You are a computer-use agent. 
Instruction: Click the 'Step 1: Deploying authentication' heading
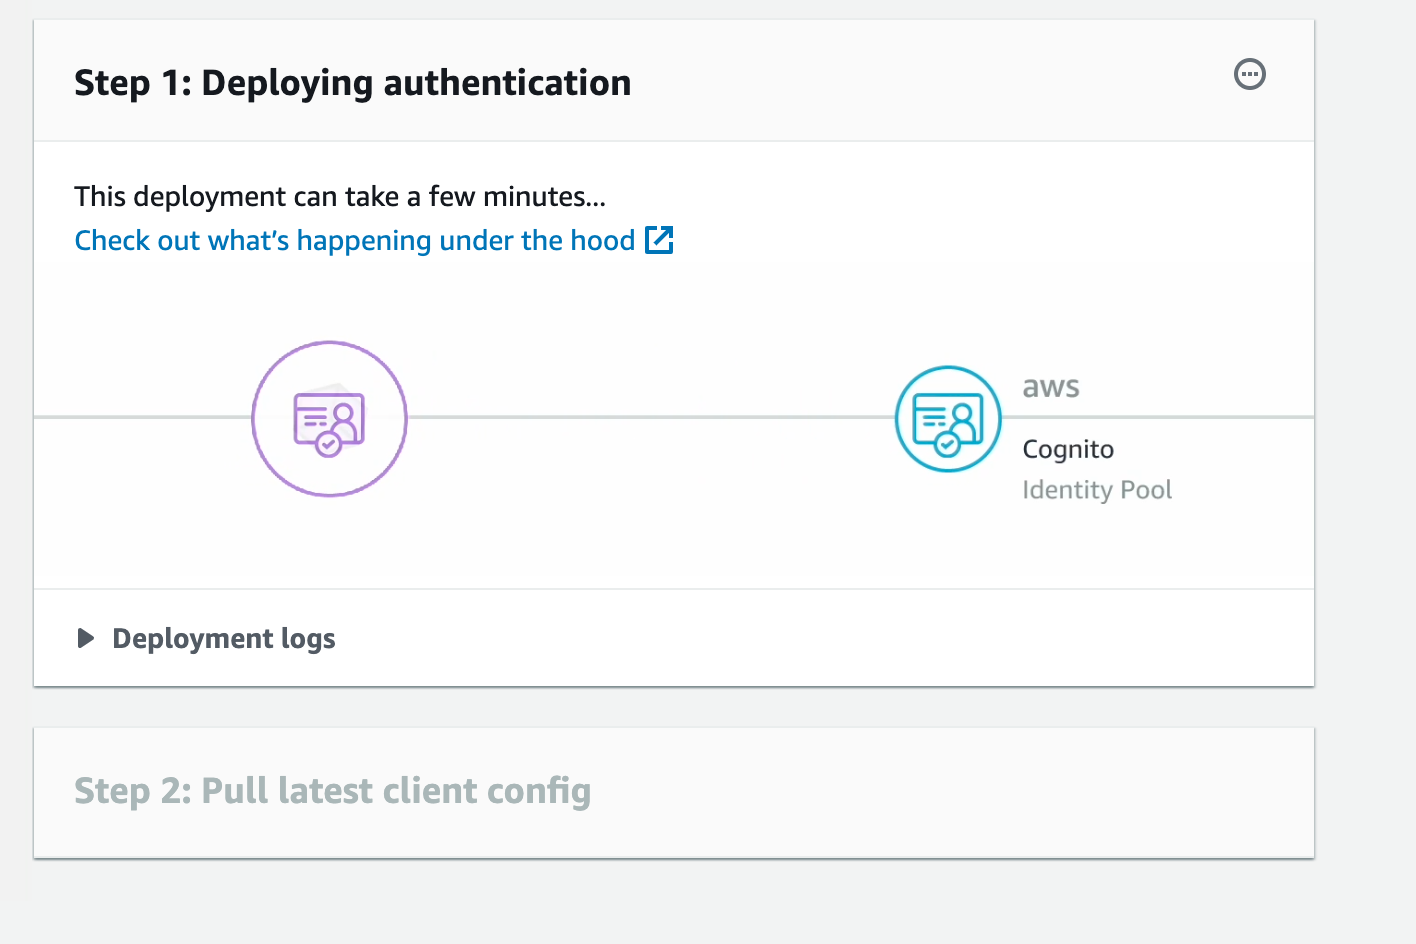point(353,82)
